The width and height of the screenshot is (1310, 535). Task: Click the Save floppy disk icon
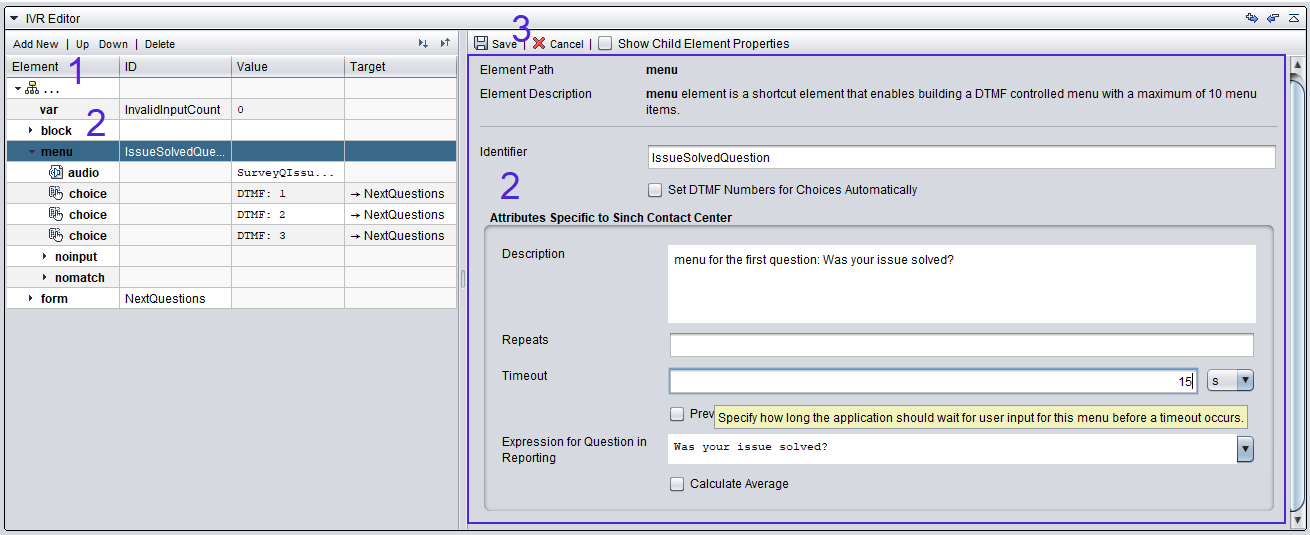pos(481,44)
